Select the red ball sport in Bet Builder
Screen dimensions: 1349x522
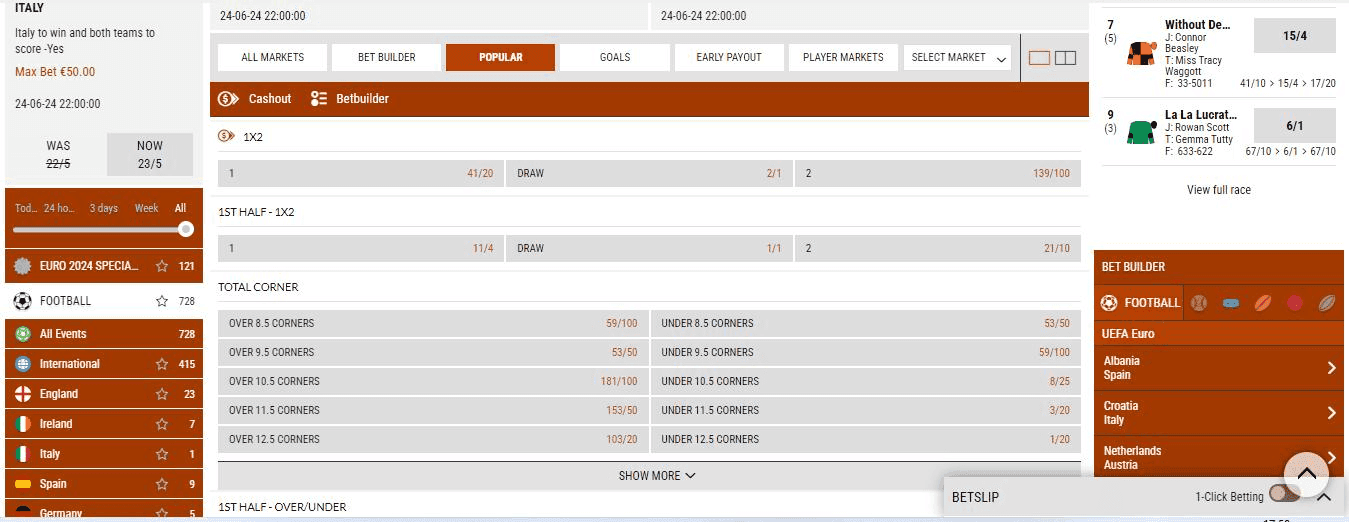click(1295, 303)
